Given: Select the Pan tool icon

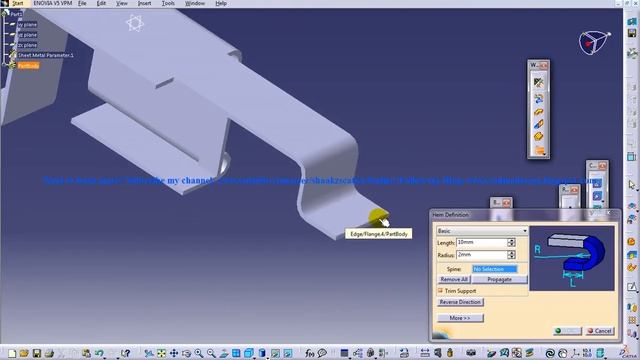Looking at the screenshot, I should point(174,353).
